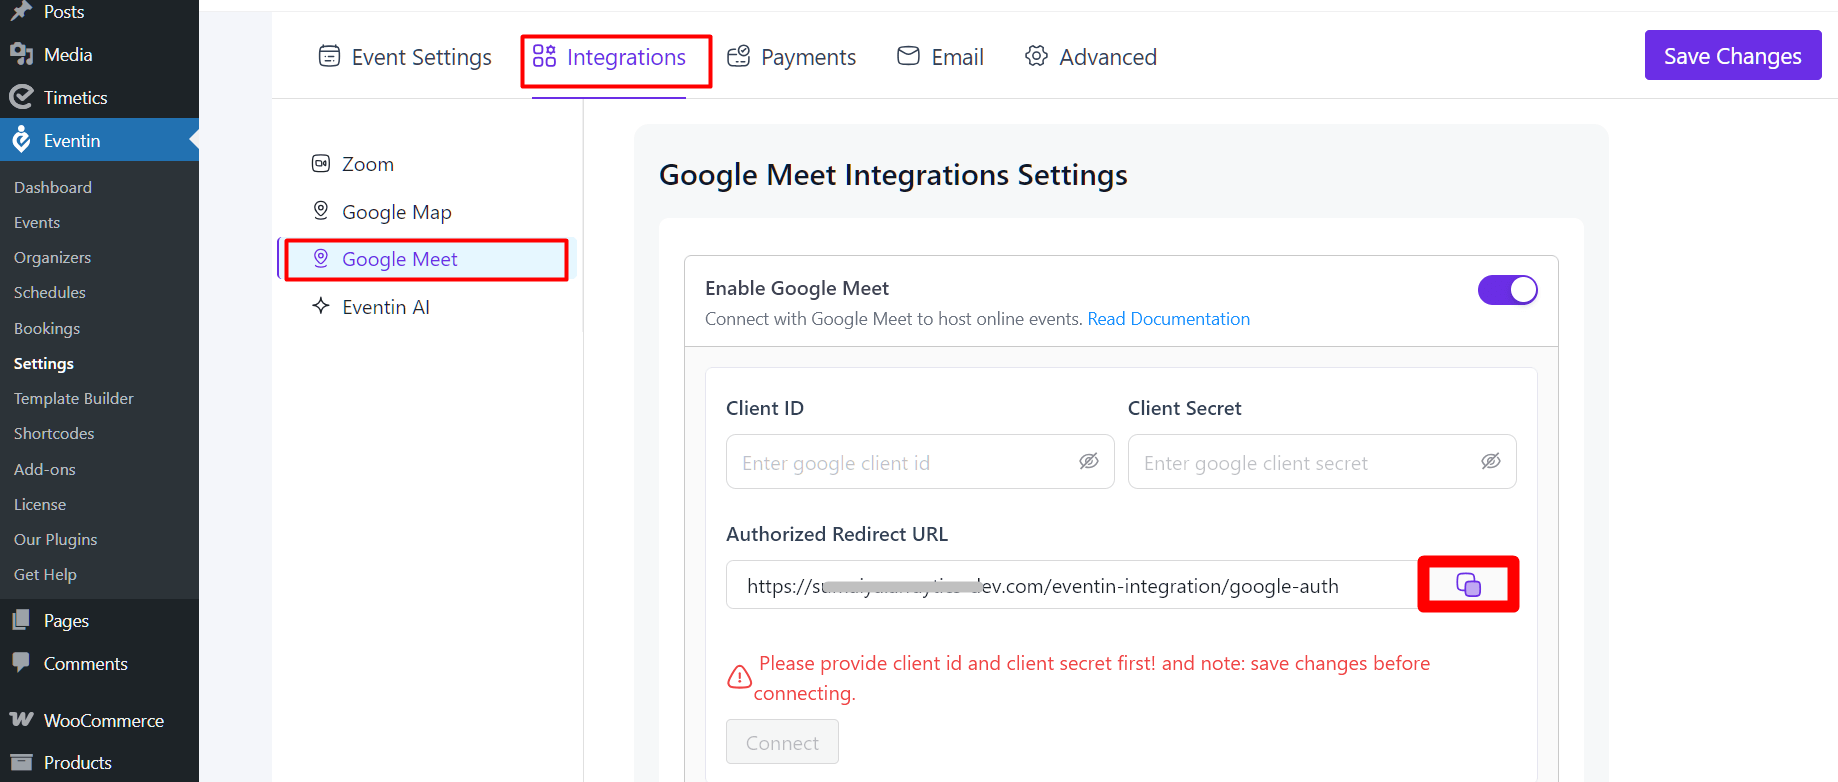The height and width of the screenshot is (782, 1838).
Task: Click the Pages sidebar icon
Action: tap(21, 620)
